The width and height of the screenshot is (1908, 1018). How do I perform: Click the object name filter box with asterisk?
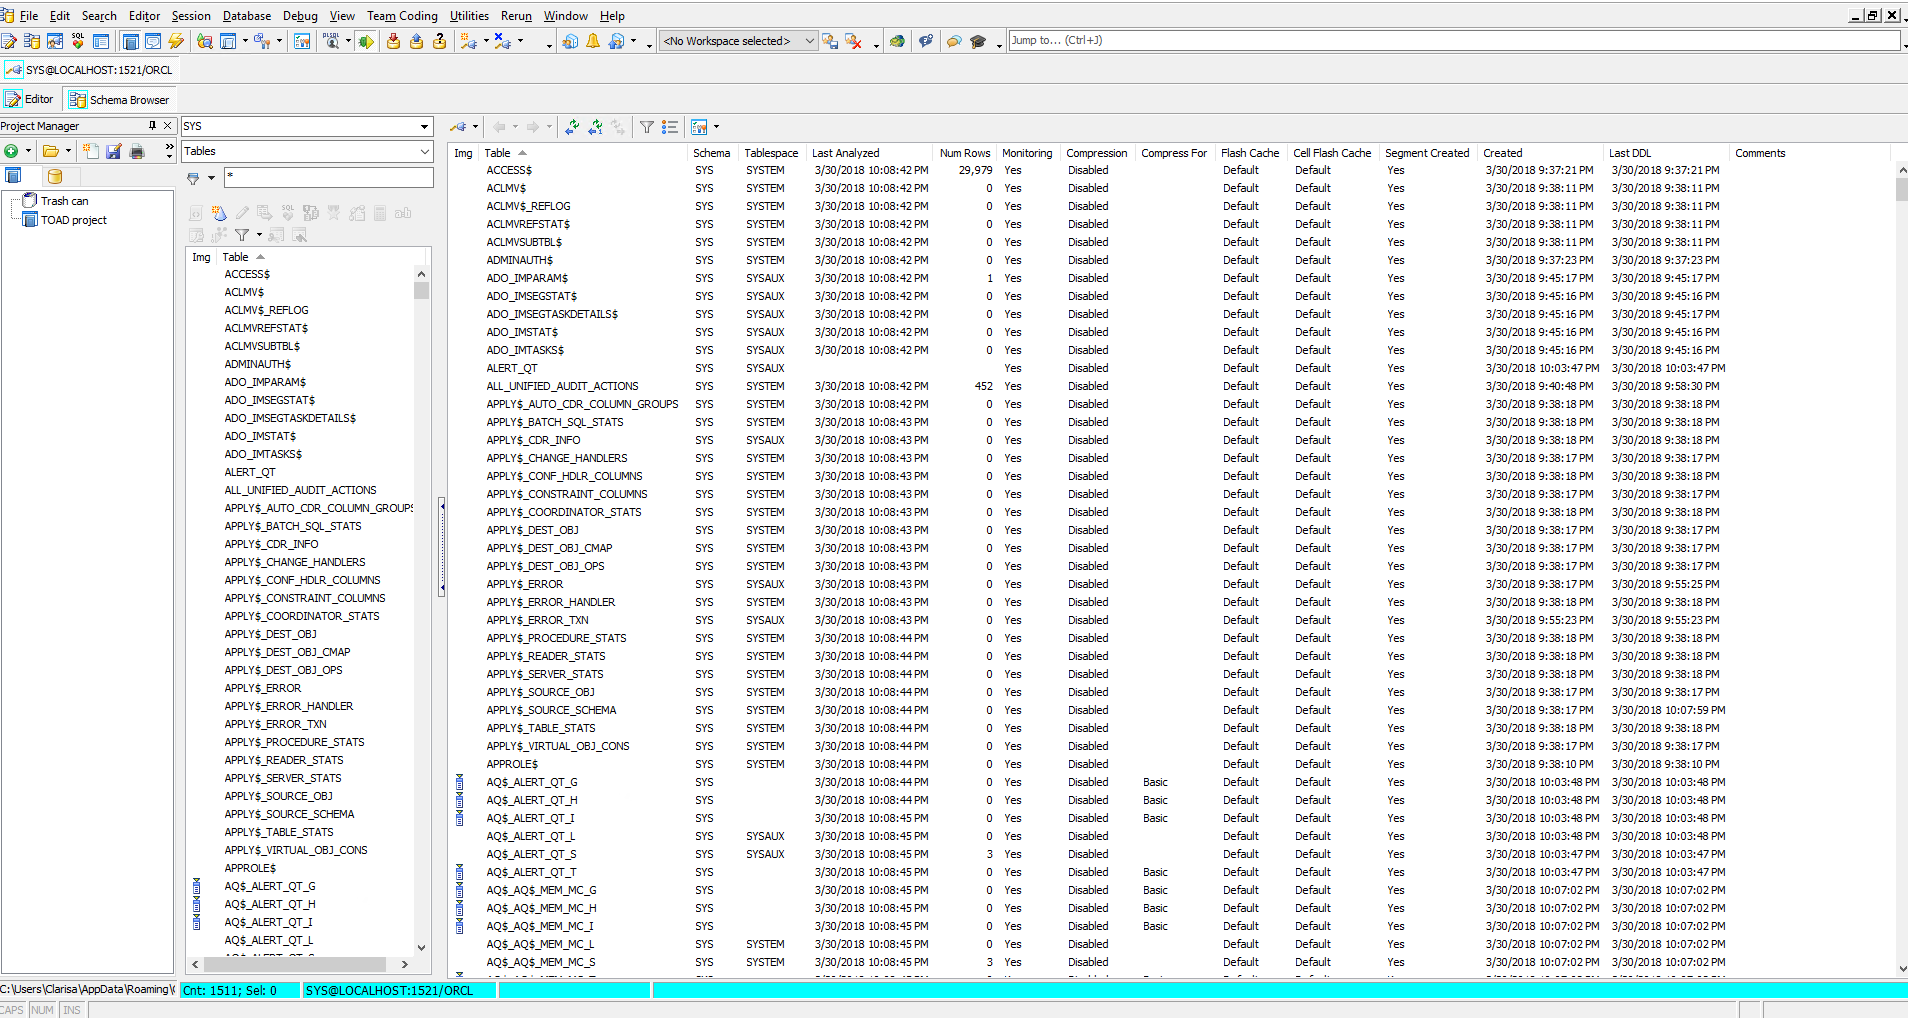329,177
